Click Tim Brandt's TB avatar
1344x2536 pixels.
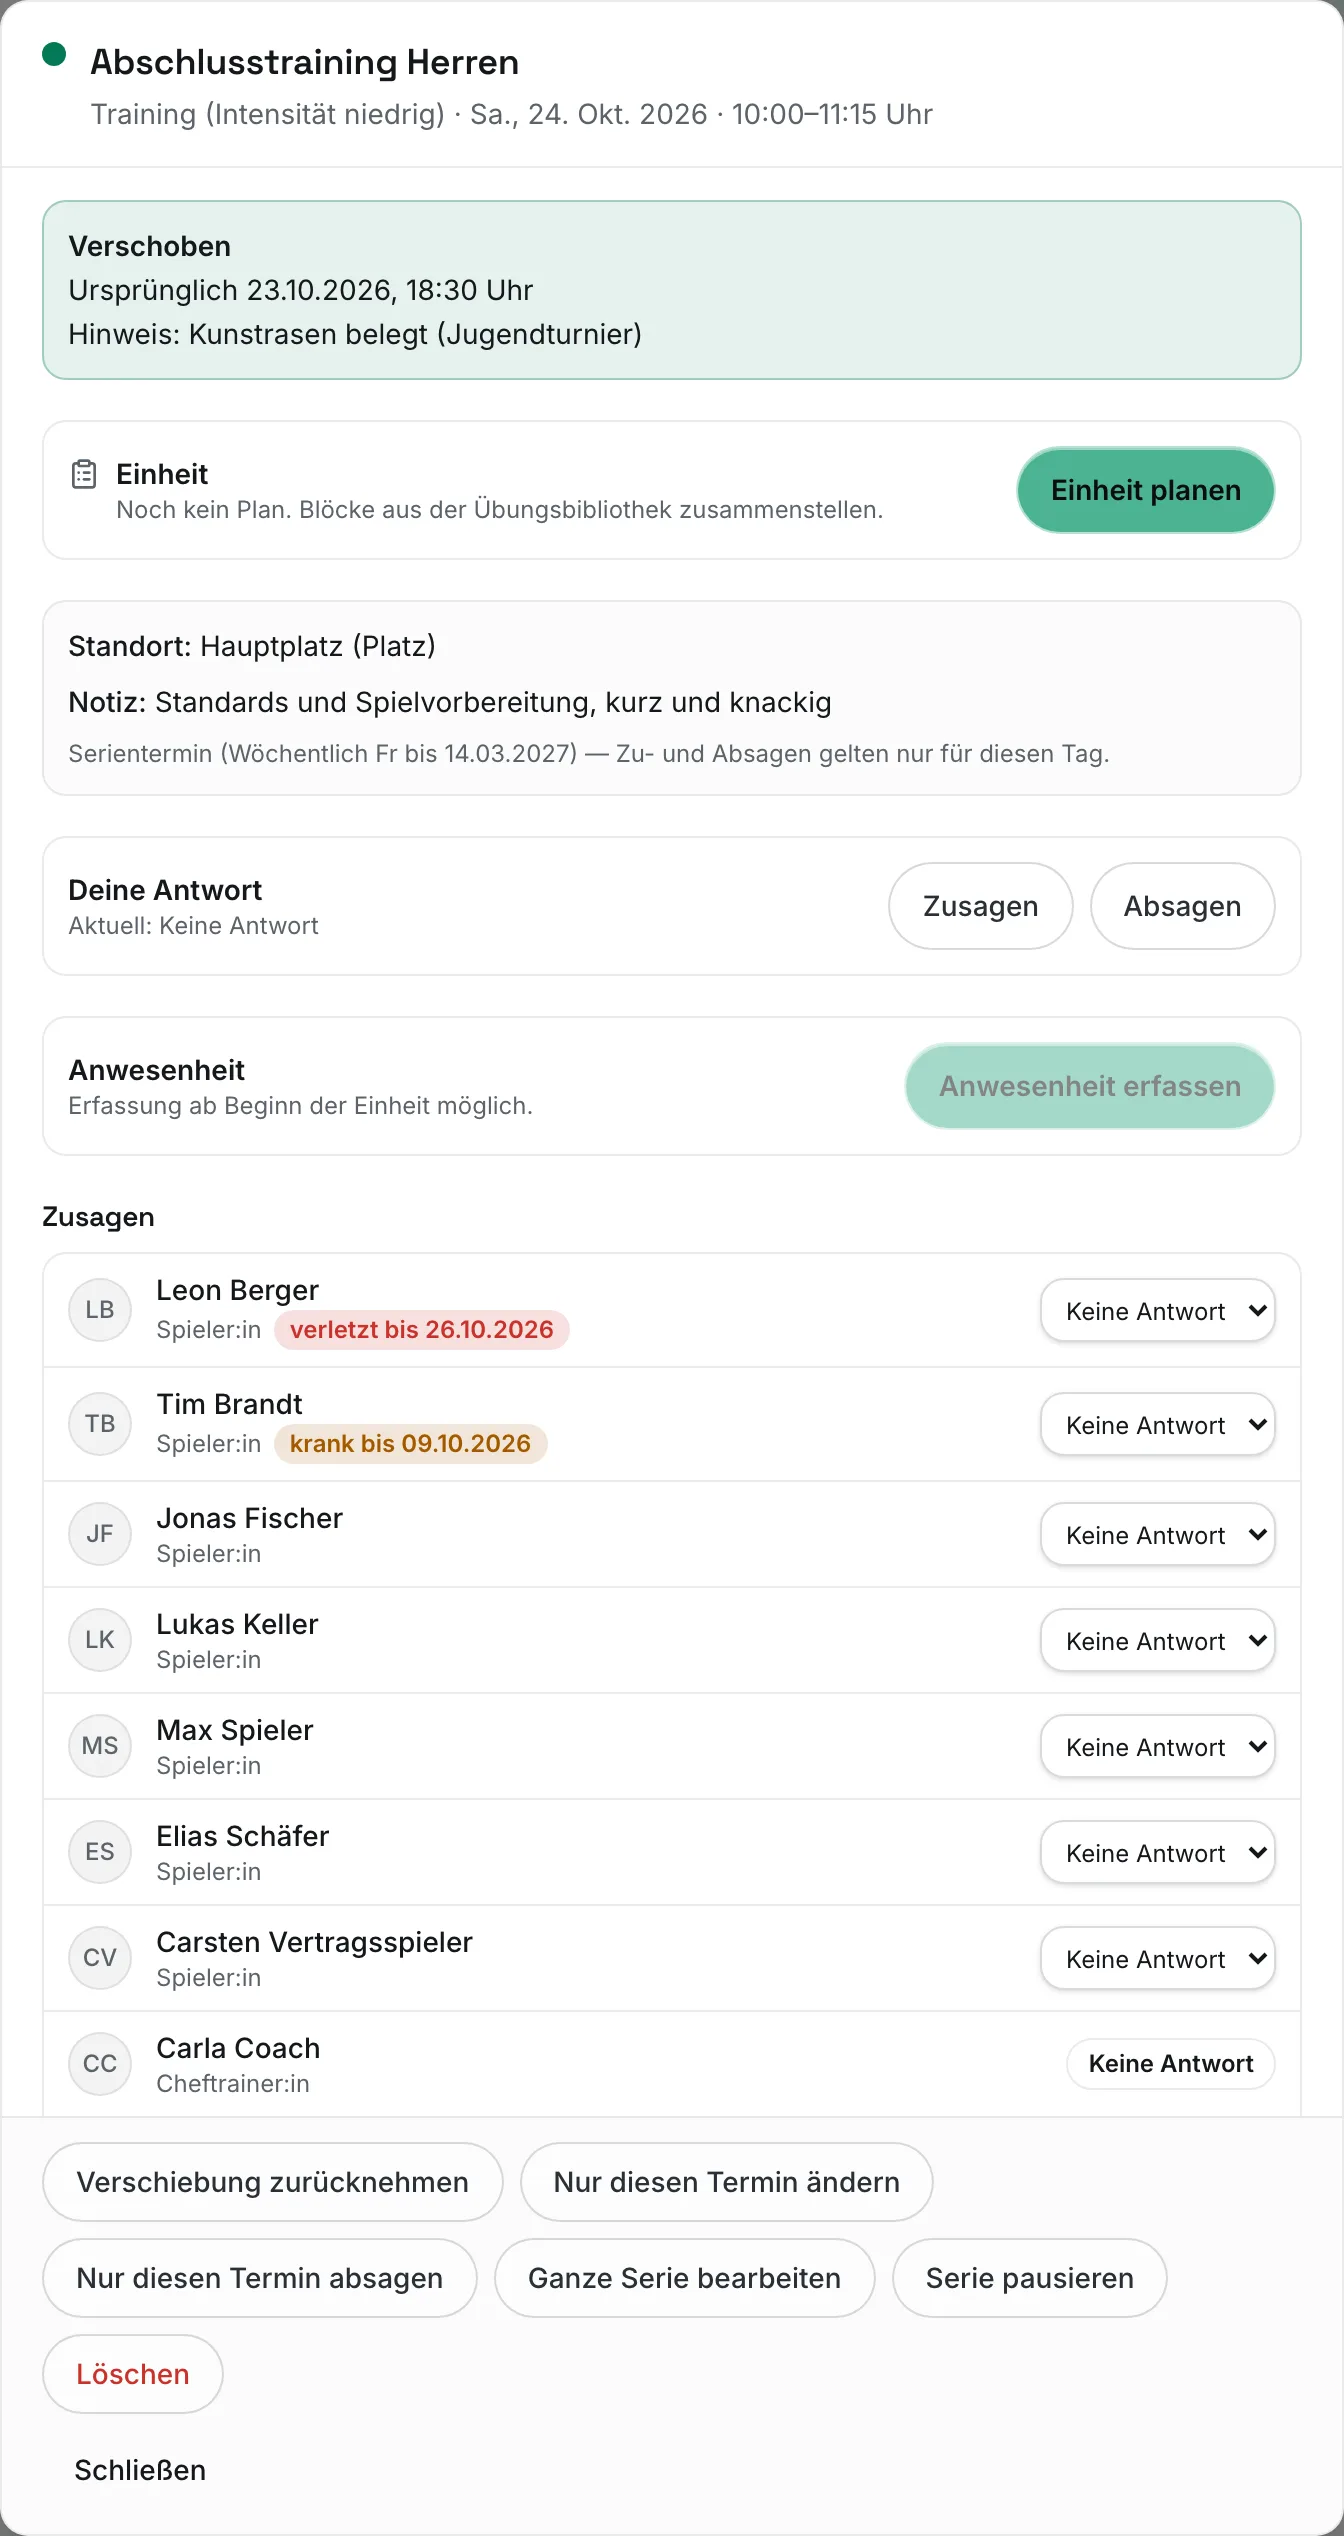pos(100,1424)
